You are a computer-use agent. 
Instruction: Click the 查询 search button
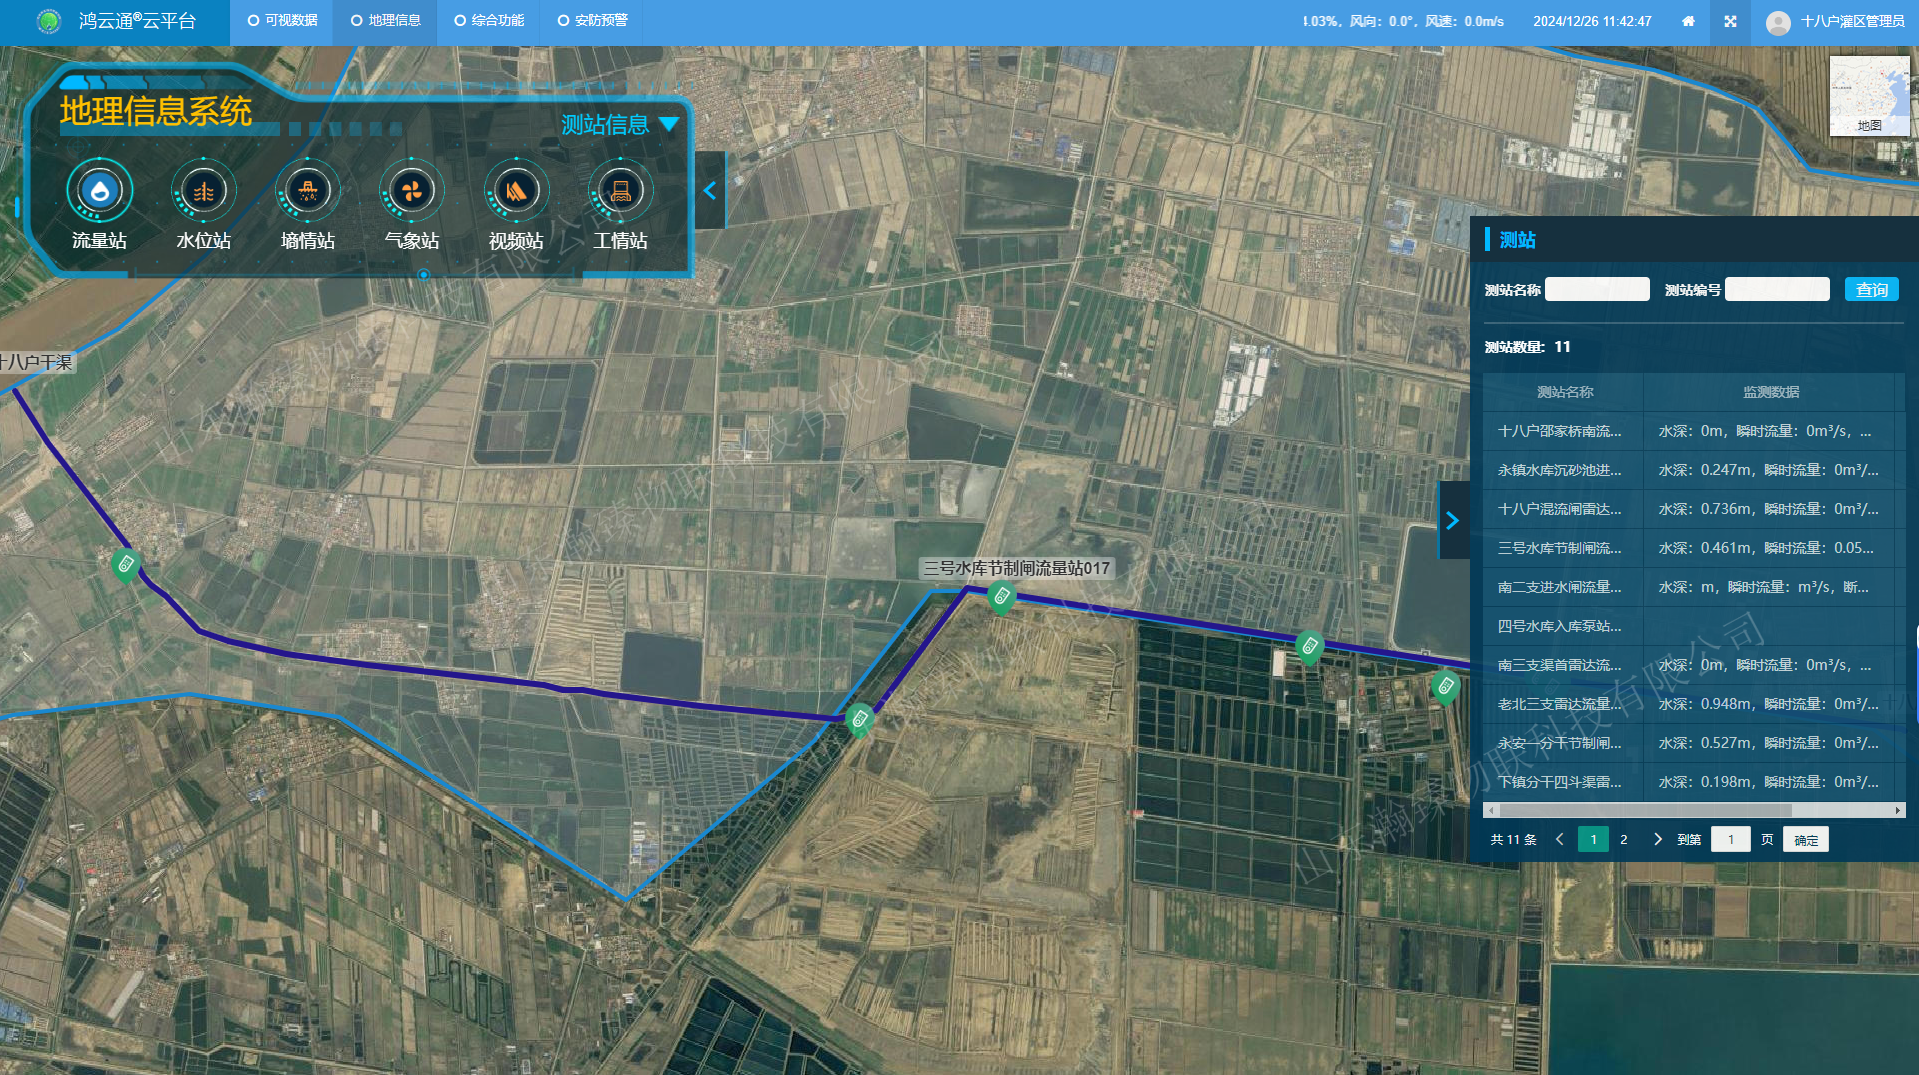(x=1871, y=290)
